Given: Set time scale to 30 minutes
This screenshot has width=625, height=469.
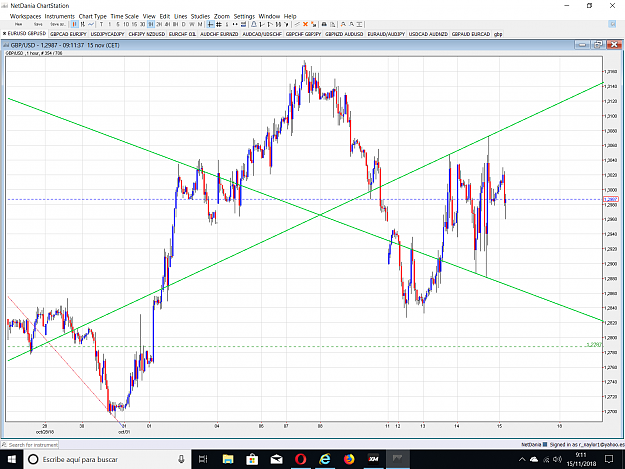Looking at the screenshot, I should pyautogui.click(x=142, y=24).
